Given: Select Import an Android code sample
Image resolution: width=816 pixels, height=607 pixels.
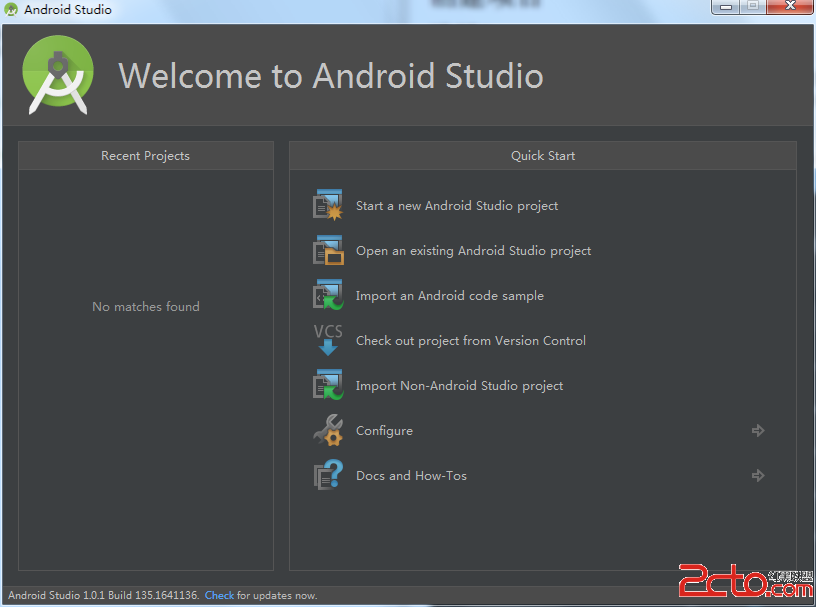Looking at the screenshot, I should (450, 296).
